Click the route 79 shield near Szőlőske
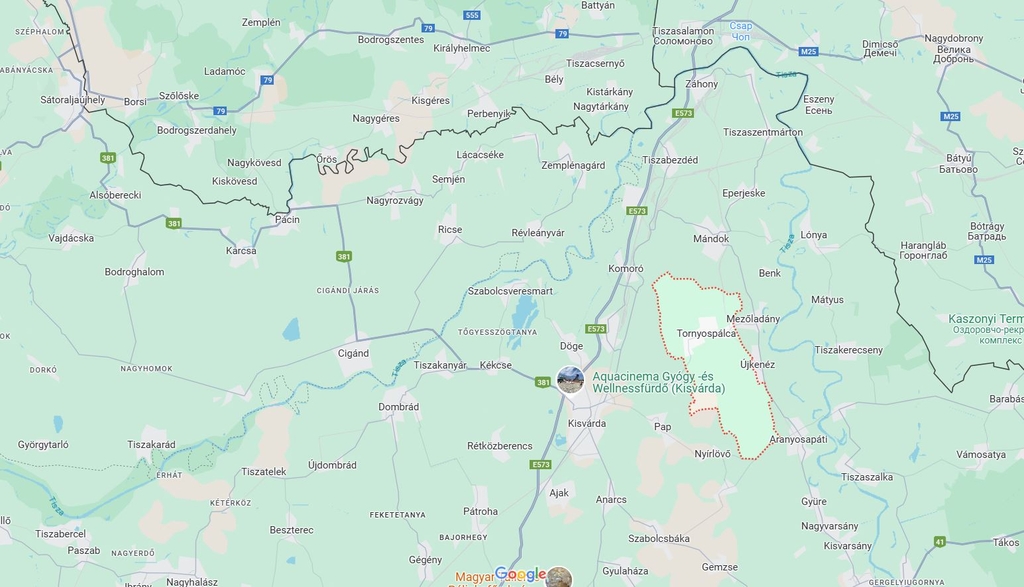The width and height of the screenshot is (1024, 587). point(221,111)
